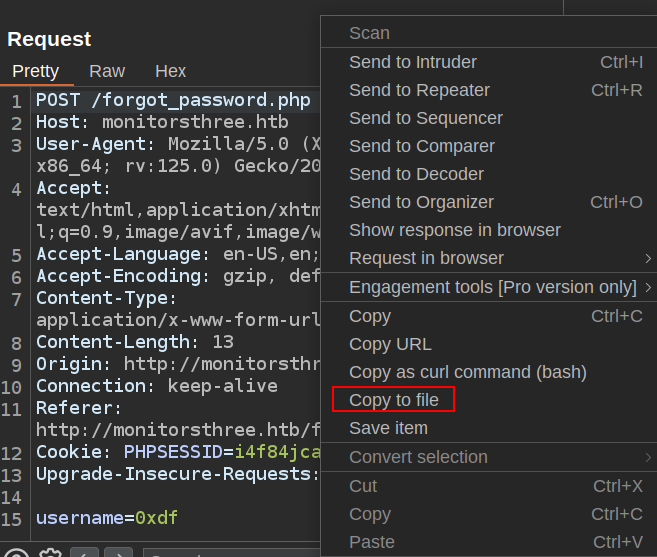657x557 pixels.
Task: Click the username=0xdf request body line
Action: pyautogui.click(x=107, y=518)
